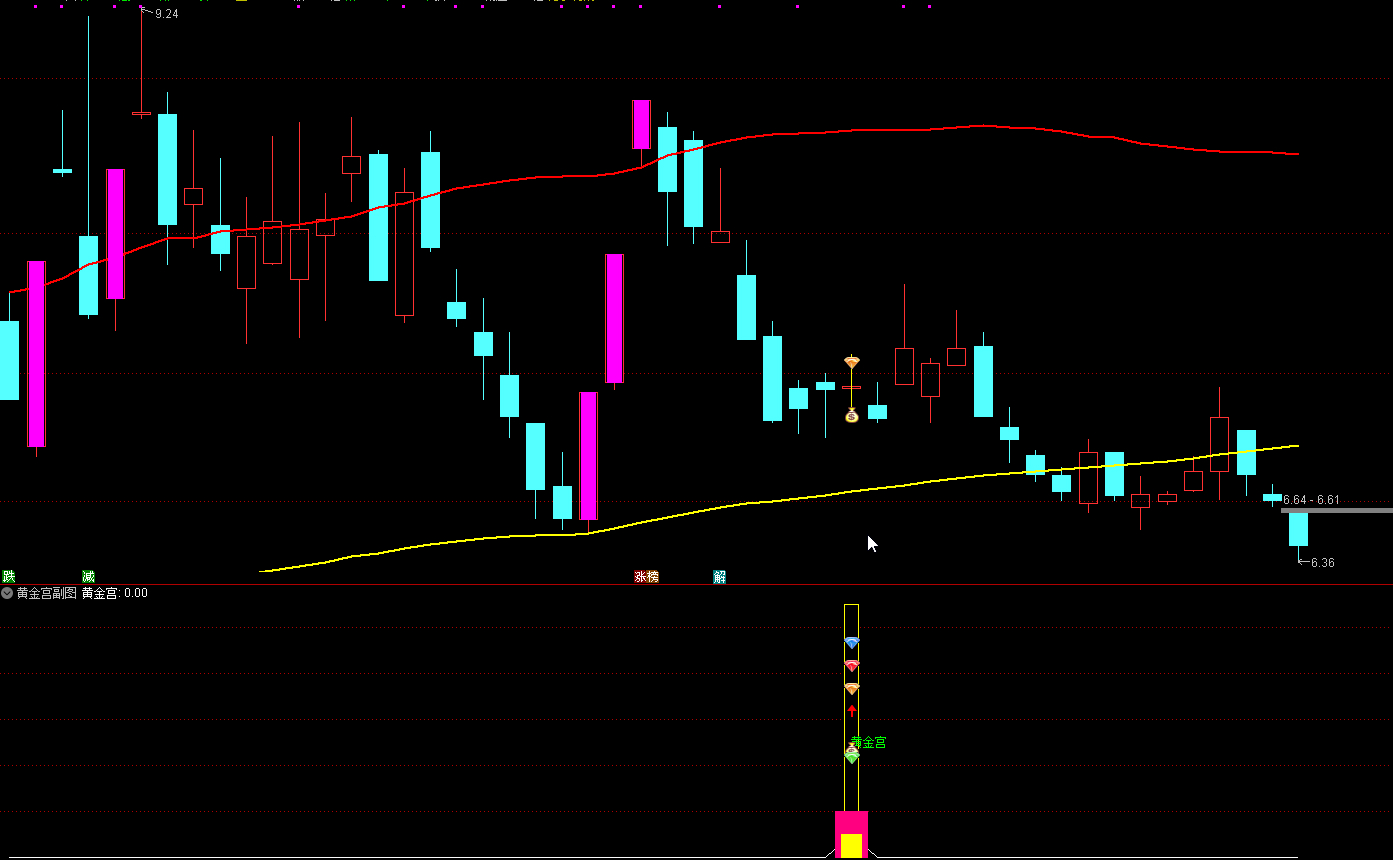Click the gray 6.64 - 6.61 gap marker

[1336, 510]
